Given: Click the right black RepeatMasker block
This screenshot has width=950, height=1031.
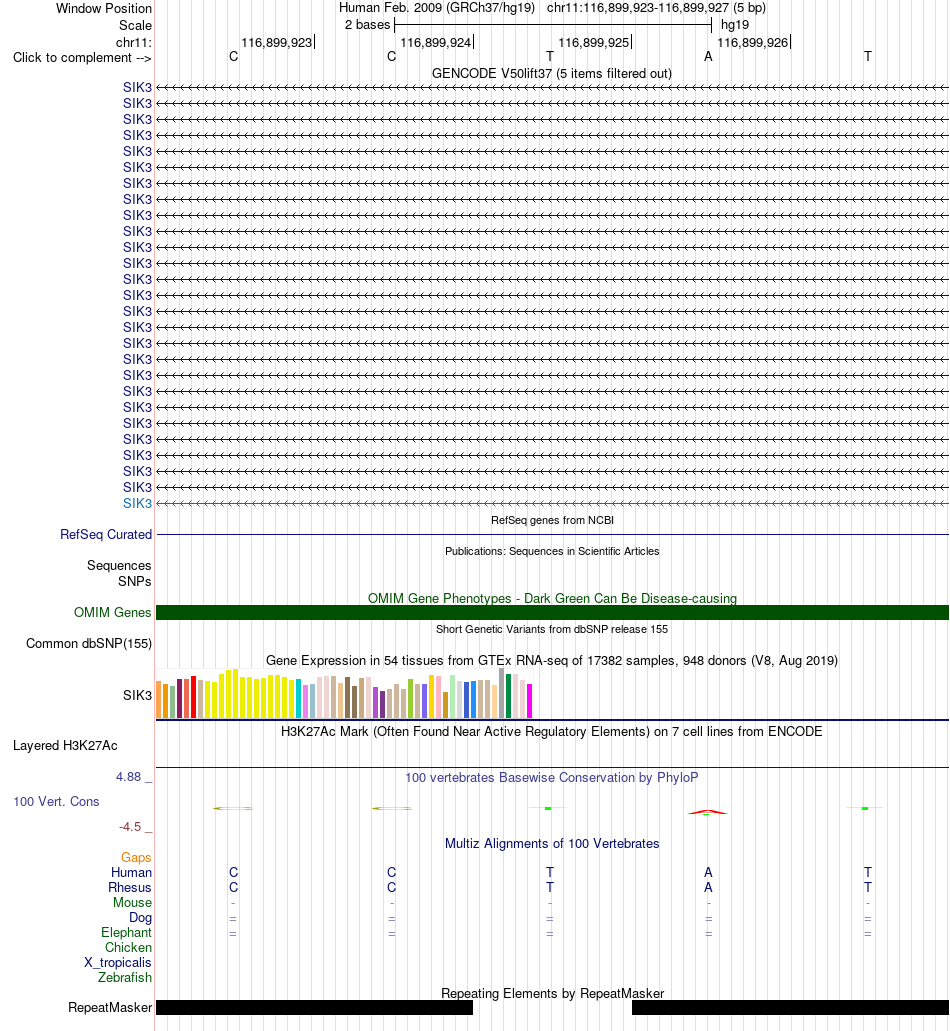Looking at the screenshot, I should click(x=790, y=1007).
